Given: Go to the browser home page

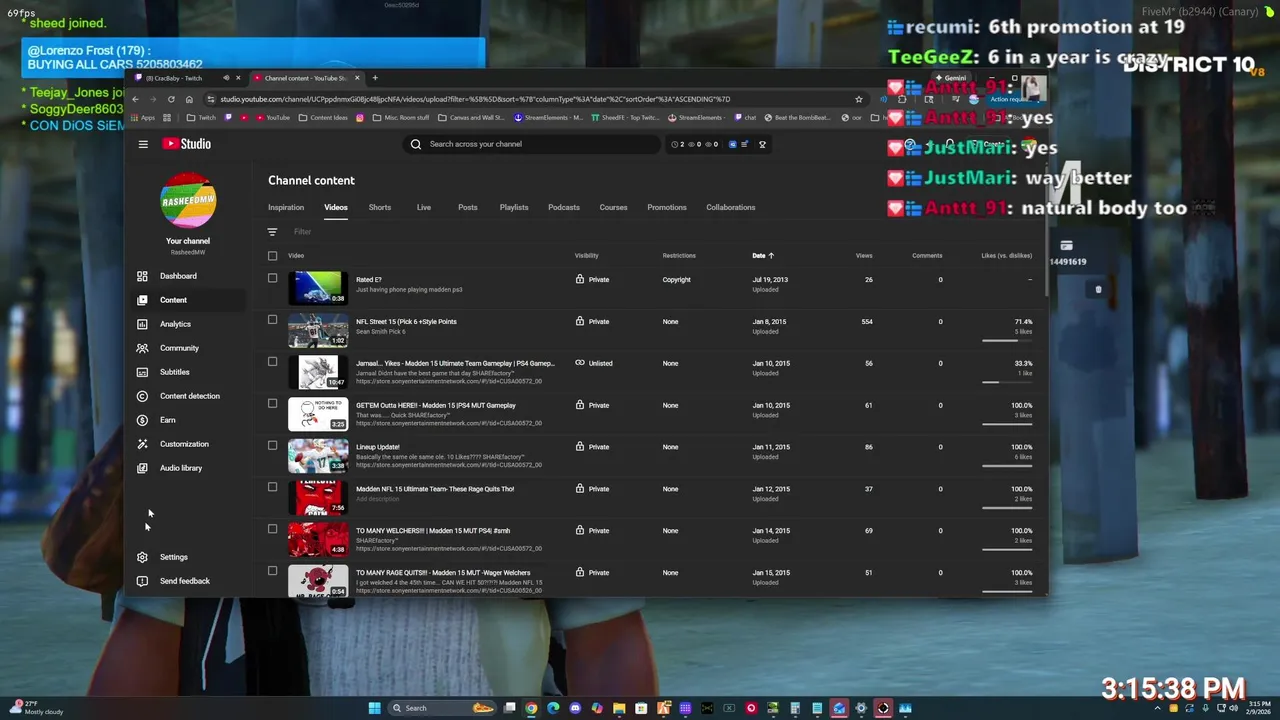Looking at the screenshot, I should coord(189,99).
